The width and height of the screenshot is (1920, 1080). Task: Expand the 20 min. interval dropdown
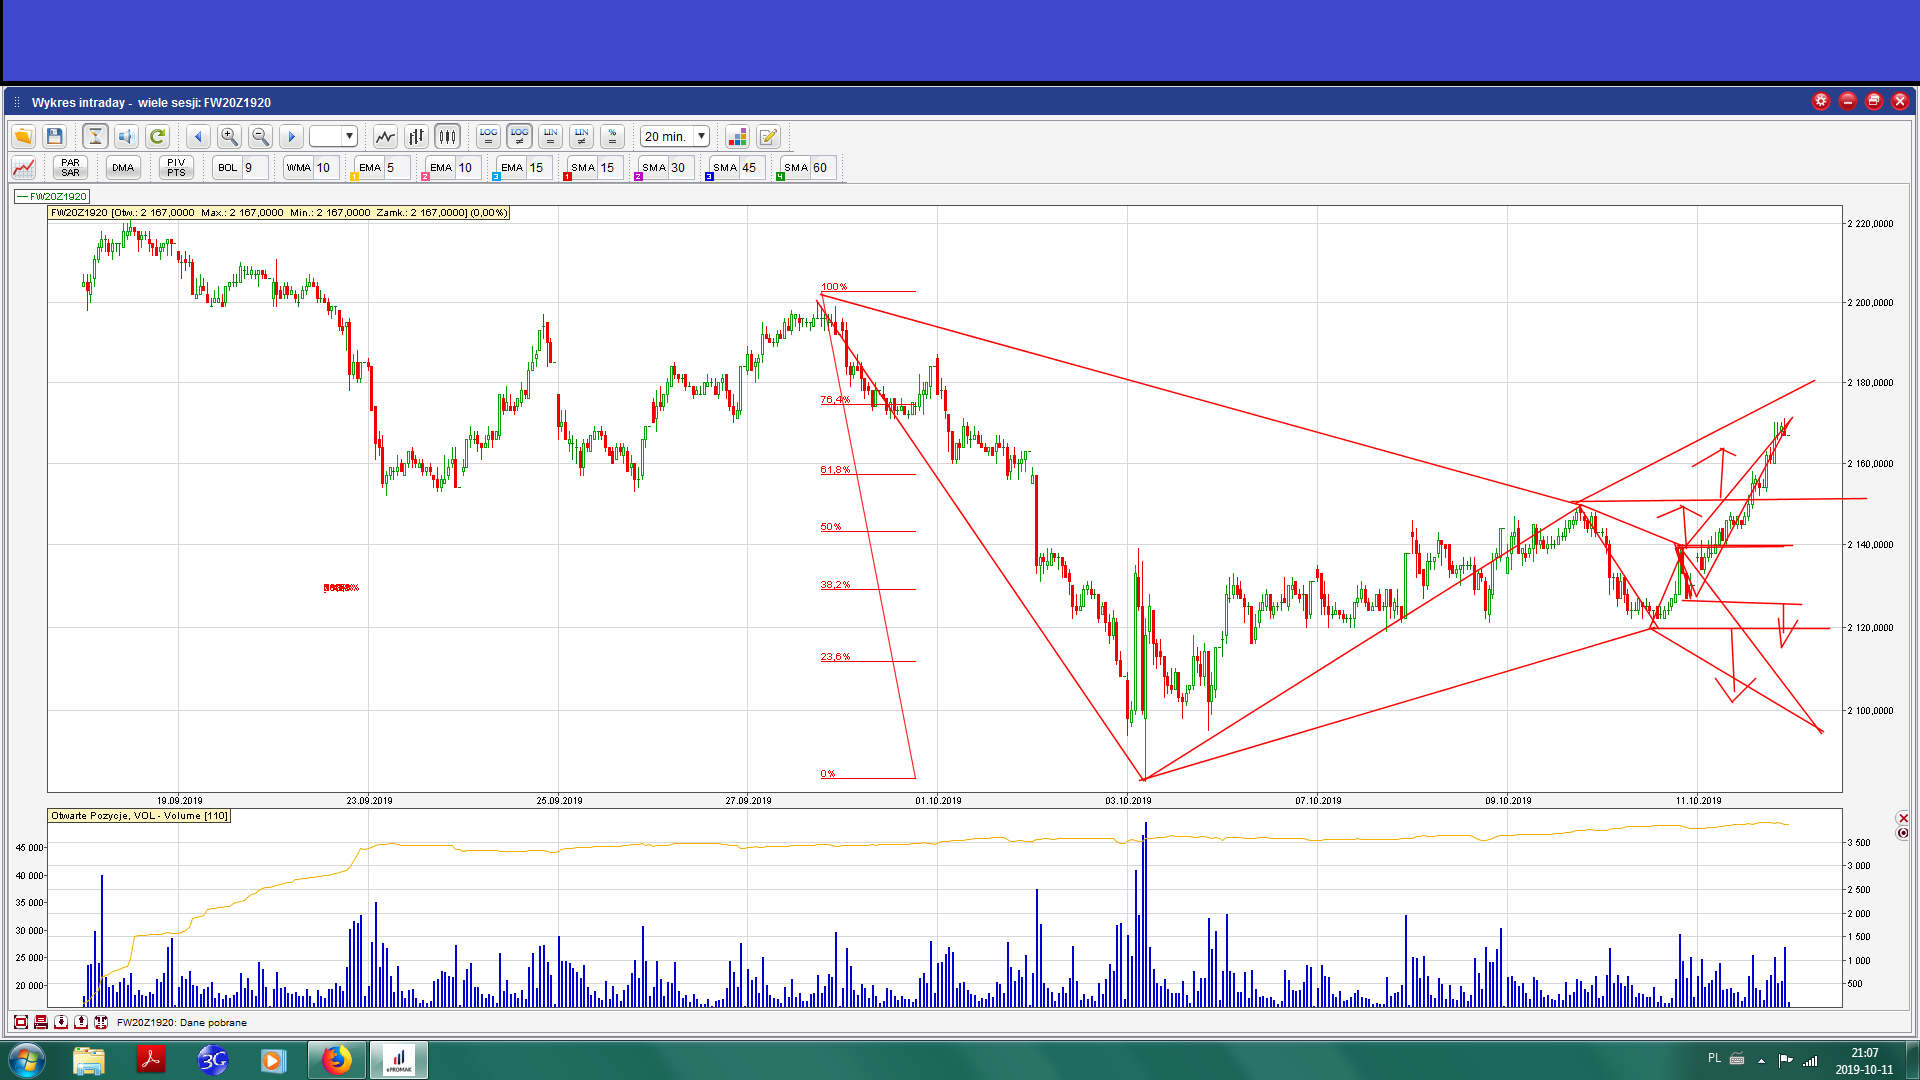point(702,136)
